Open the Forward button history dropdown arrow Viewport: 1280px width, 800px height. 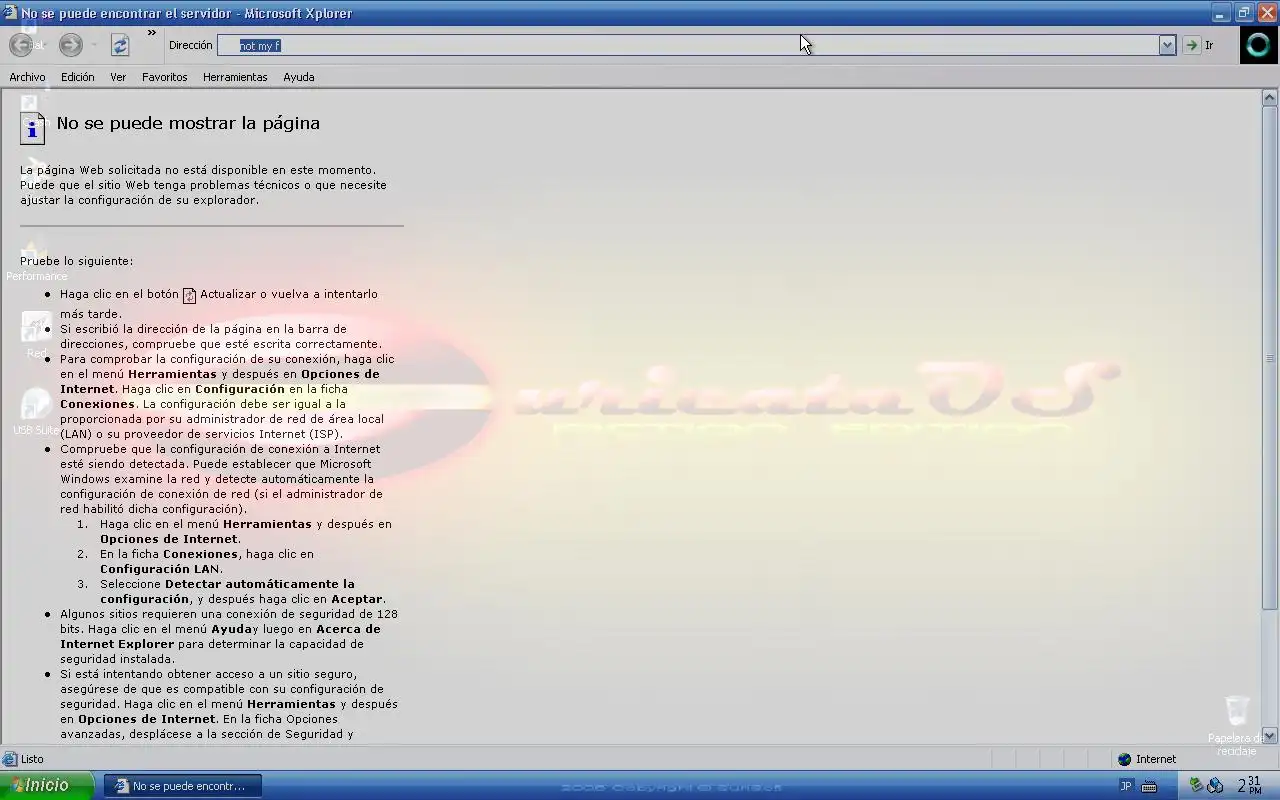coord(94,45)
